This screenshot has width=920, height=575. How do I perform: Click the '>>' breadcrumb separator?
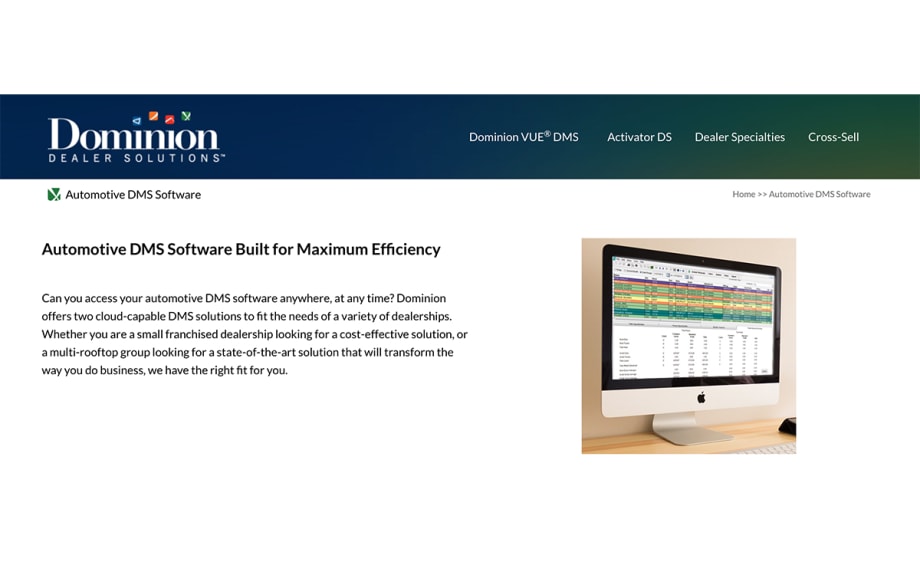coord(762,194)
